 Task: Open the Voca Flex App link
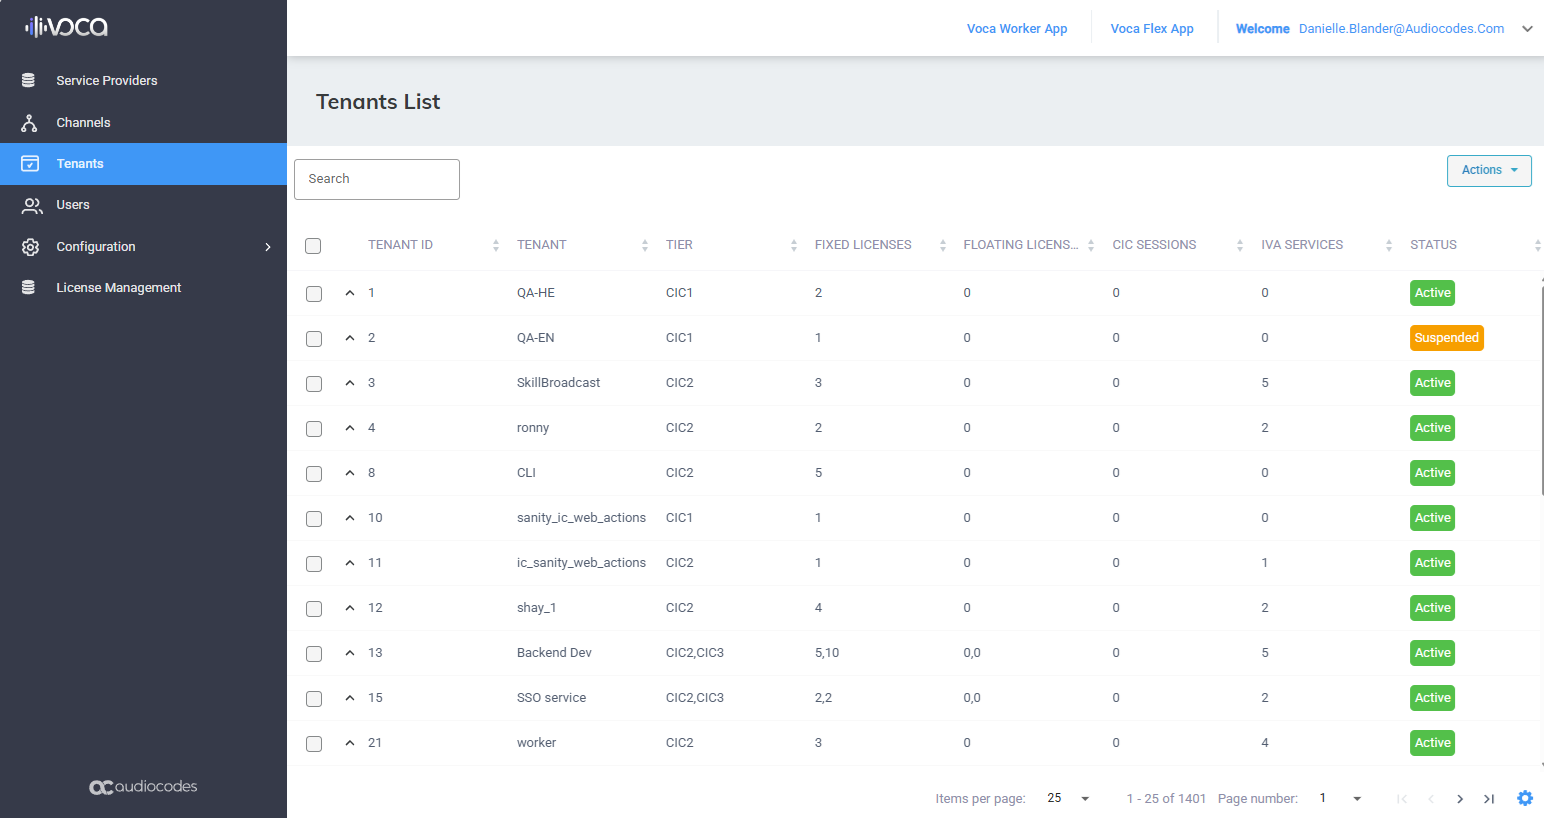coord(1151,29)
